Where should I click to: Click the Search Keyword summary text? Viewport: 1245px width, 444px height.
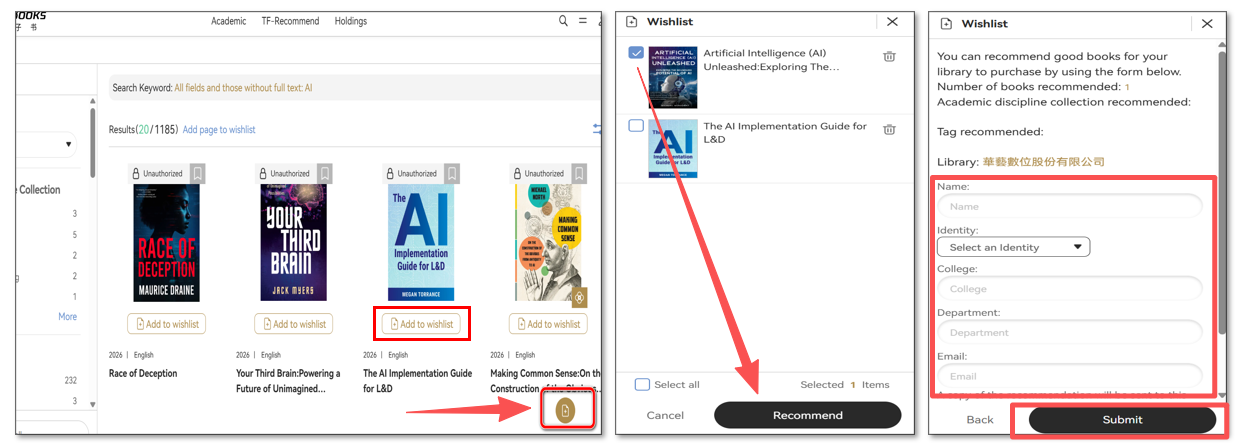[x=212, y=88]
